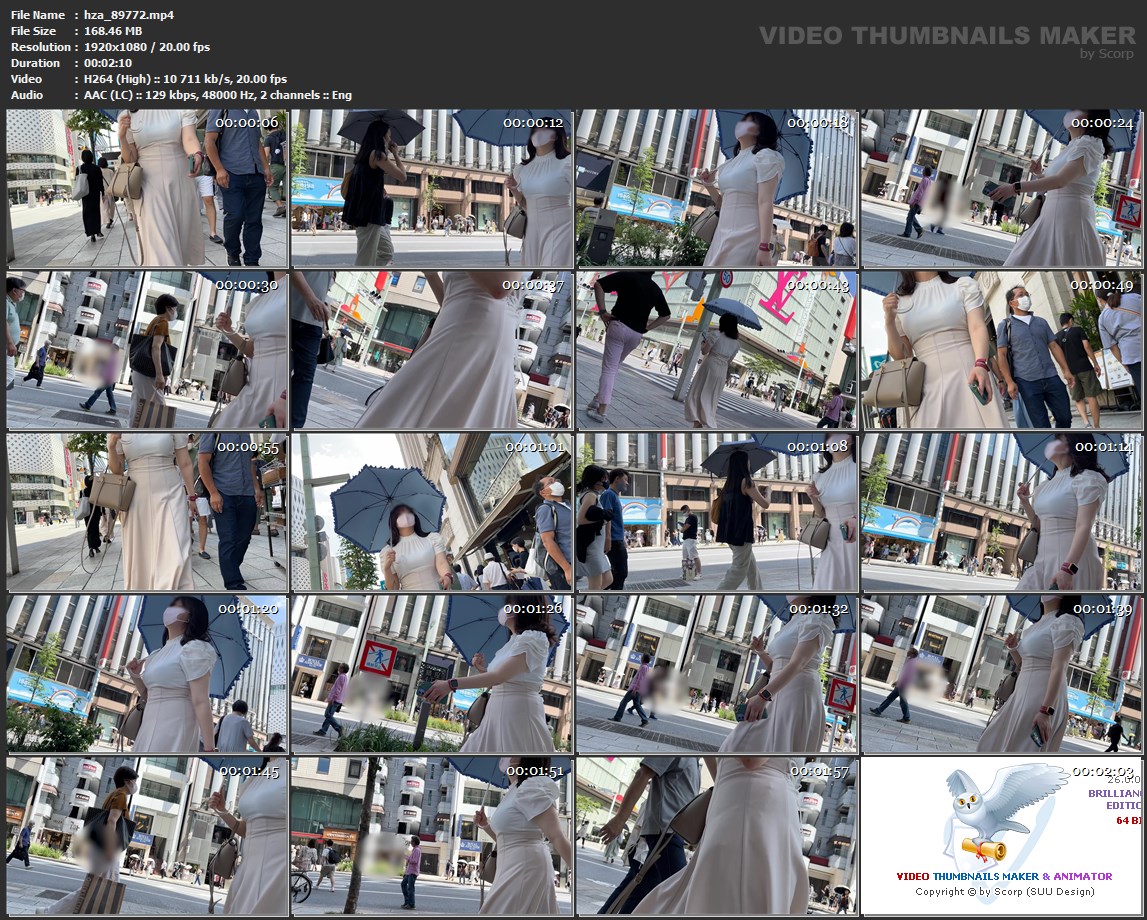Click the "by Scorp" text in header
Image resolution: width=1147 pixels, height=920 pixels.
click(1107, 54)
